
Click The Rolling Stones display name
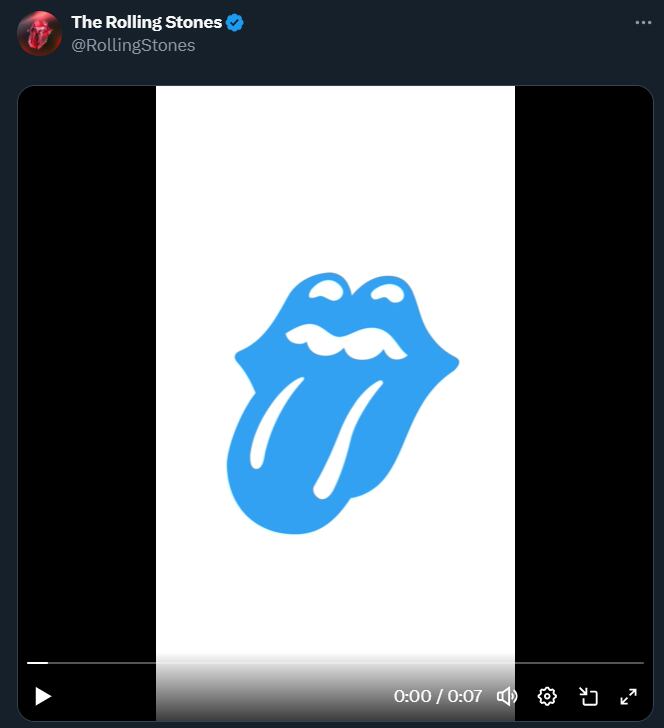click(146, 23)
